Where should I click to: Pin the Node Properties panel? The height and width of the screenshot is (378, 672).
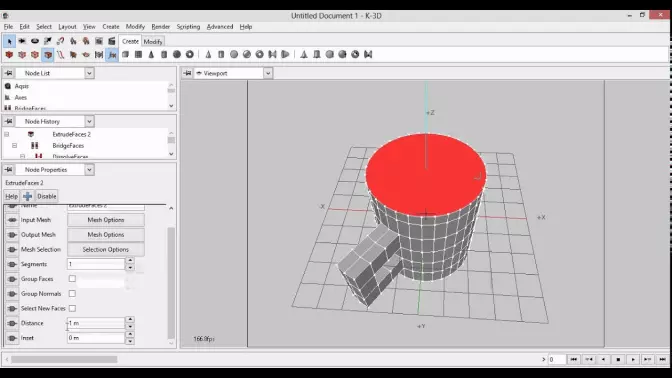click(x=9, y=170)
